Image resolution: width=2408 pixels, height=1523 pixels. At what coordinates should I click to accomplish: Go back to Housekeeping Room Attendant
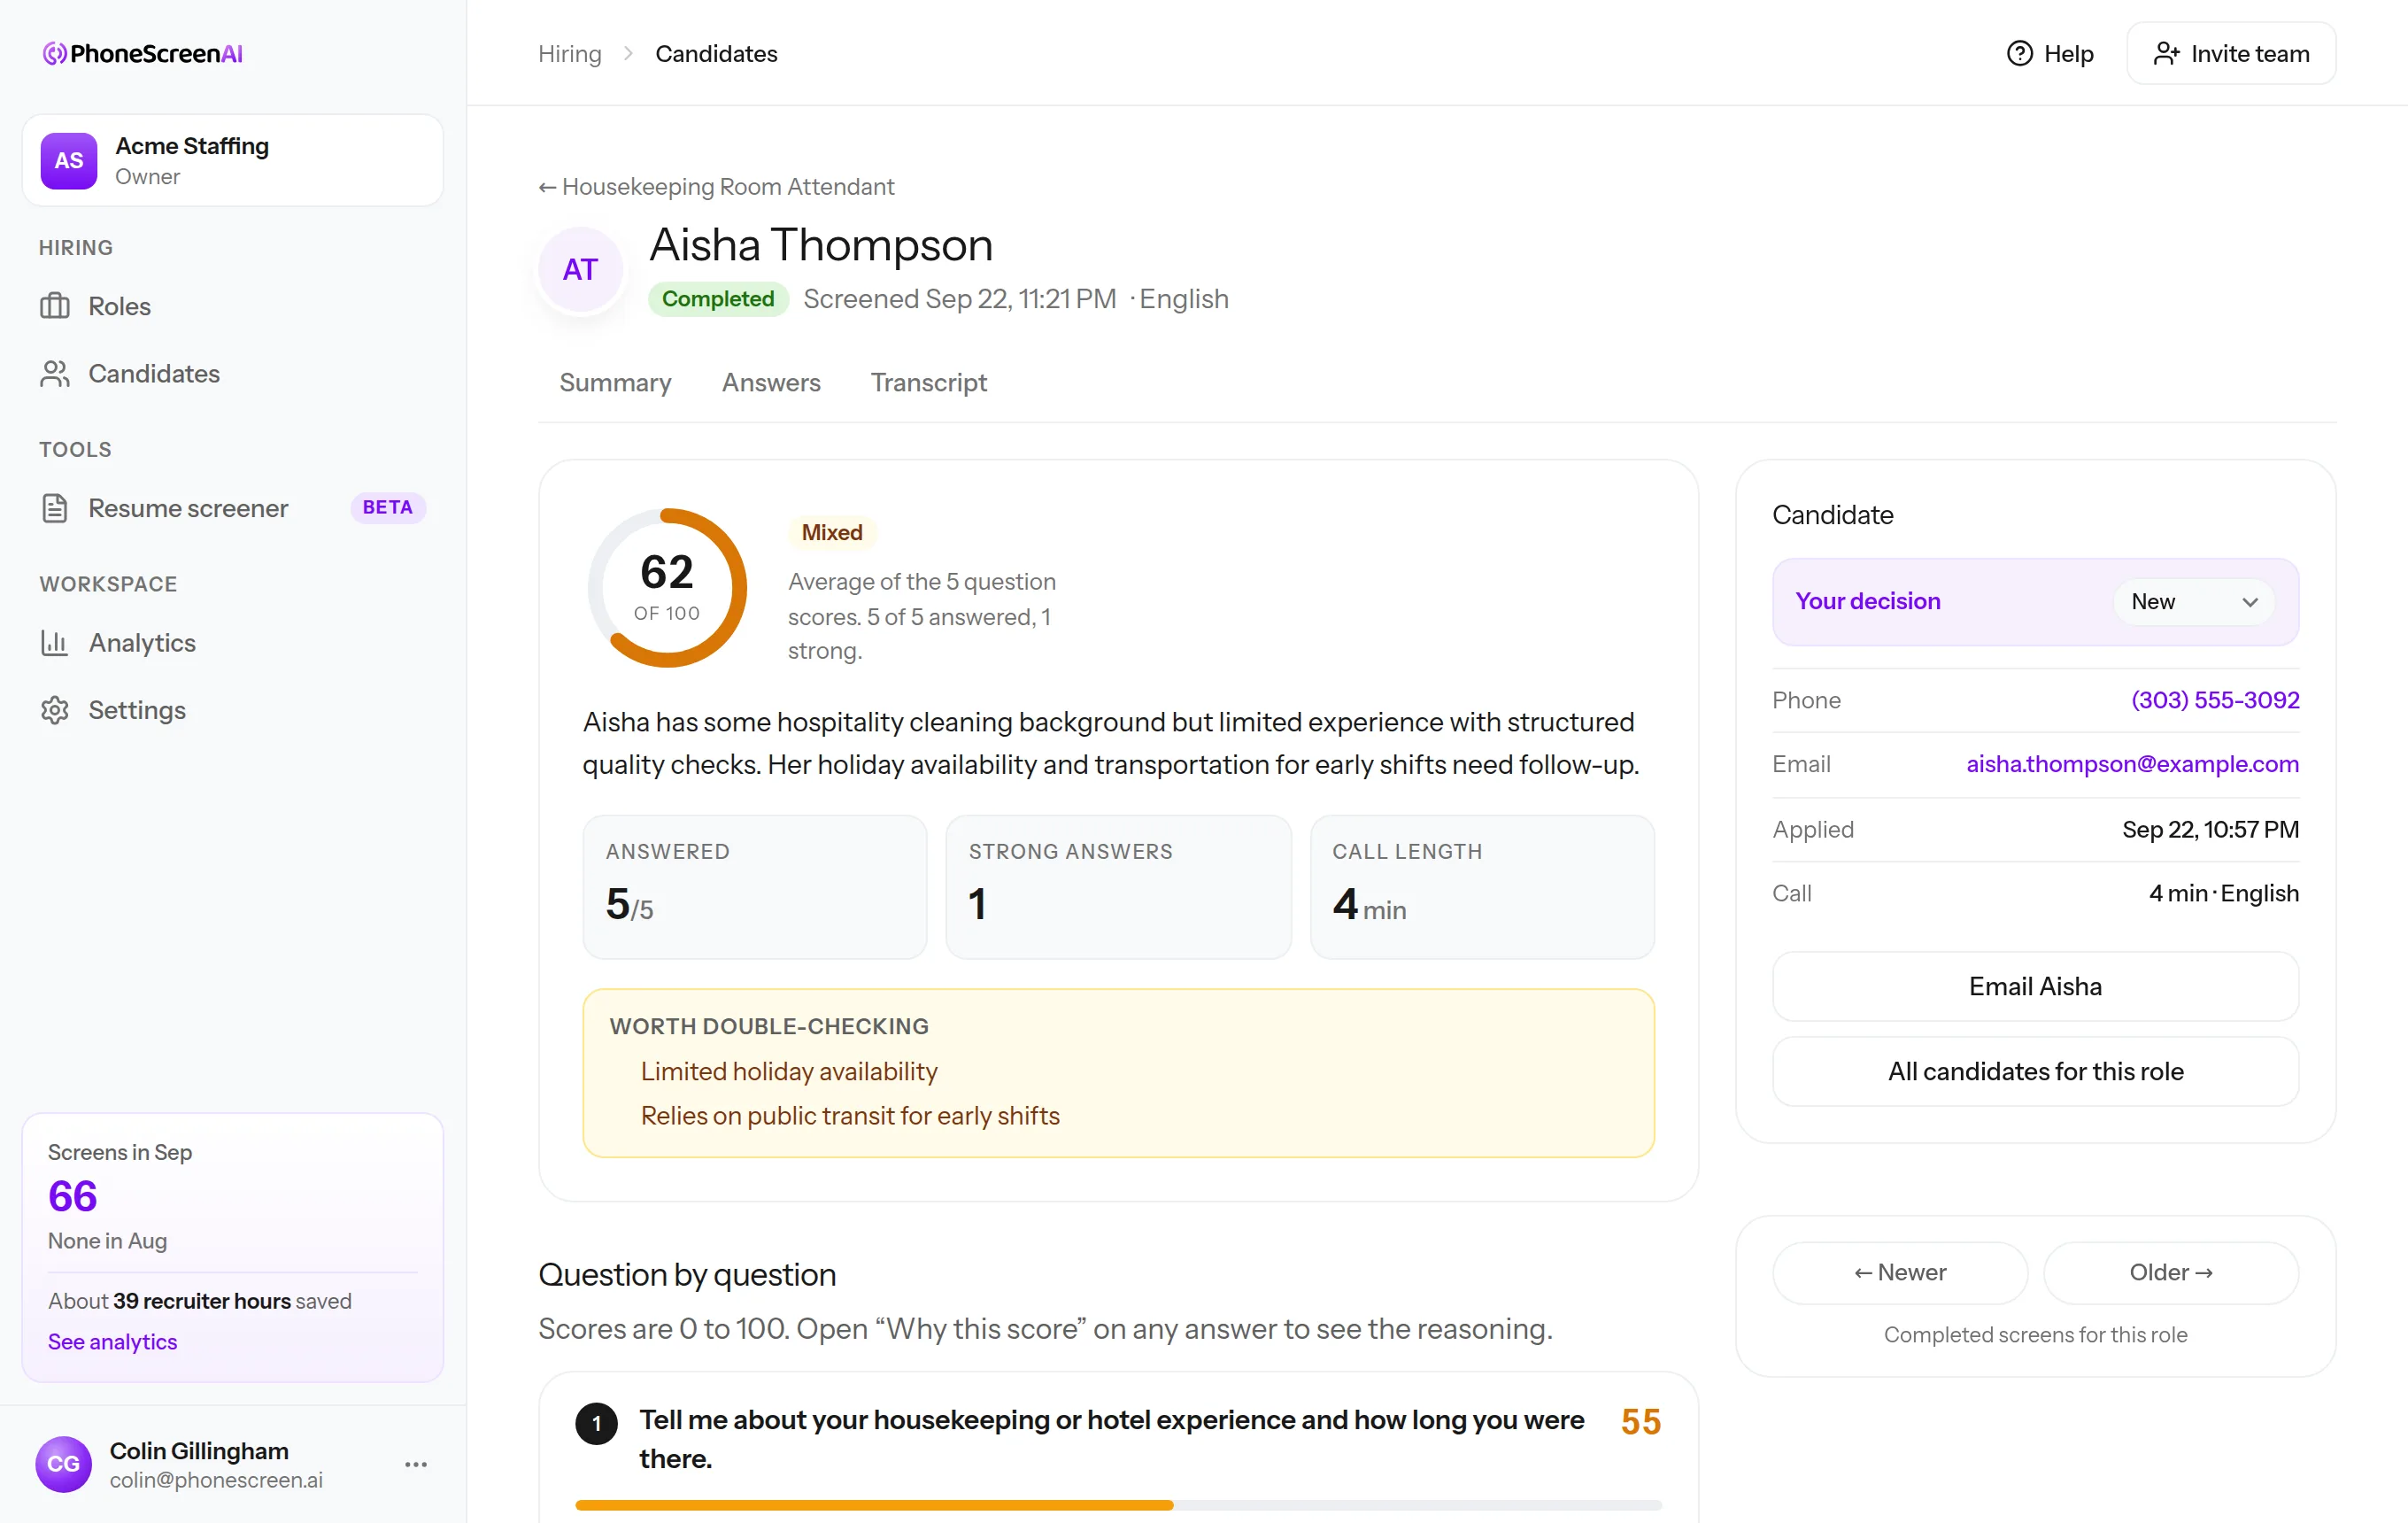pyautogui.click(x=716, y=186)
